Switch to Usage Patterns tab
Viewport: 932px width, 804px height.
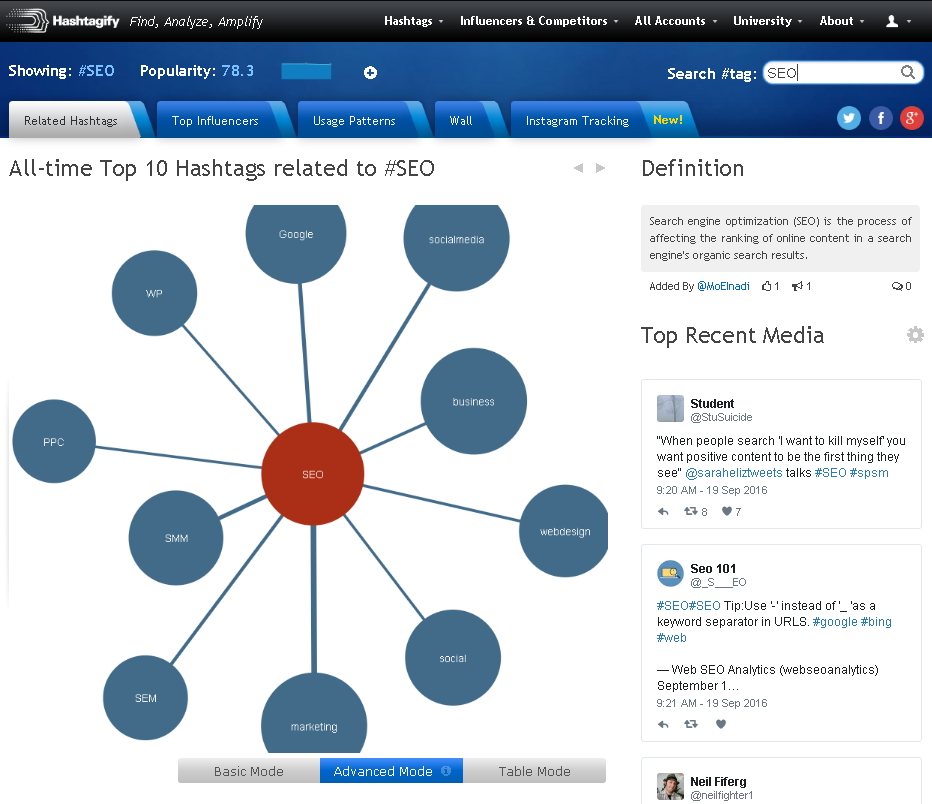click(354, 121)
